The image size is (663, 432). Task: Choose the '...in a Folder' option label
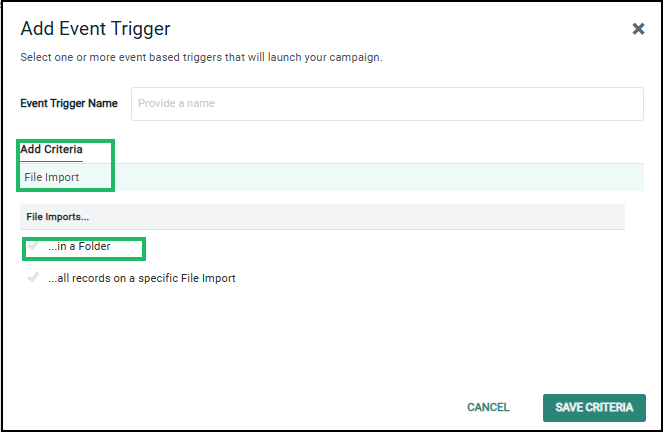click(79, 246)
